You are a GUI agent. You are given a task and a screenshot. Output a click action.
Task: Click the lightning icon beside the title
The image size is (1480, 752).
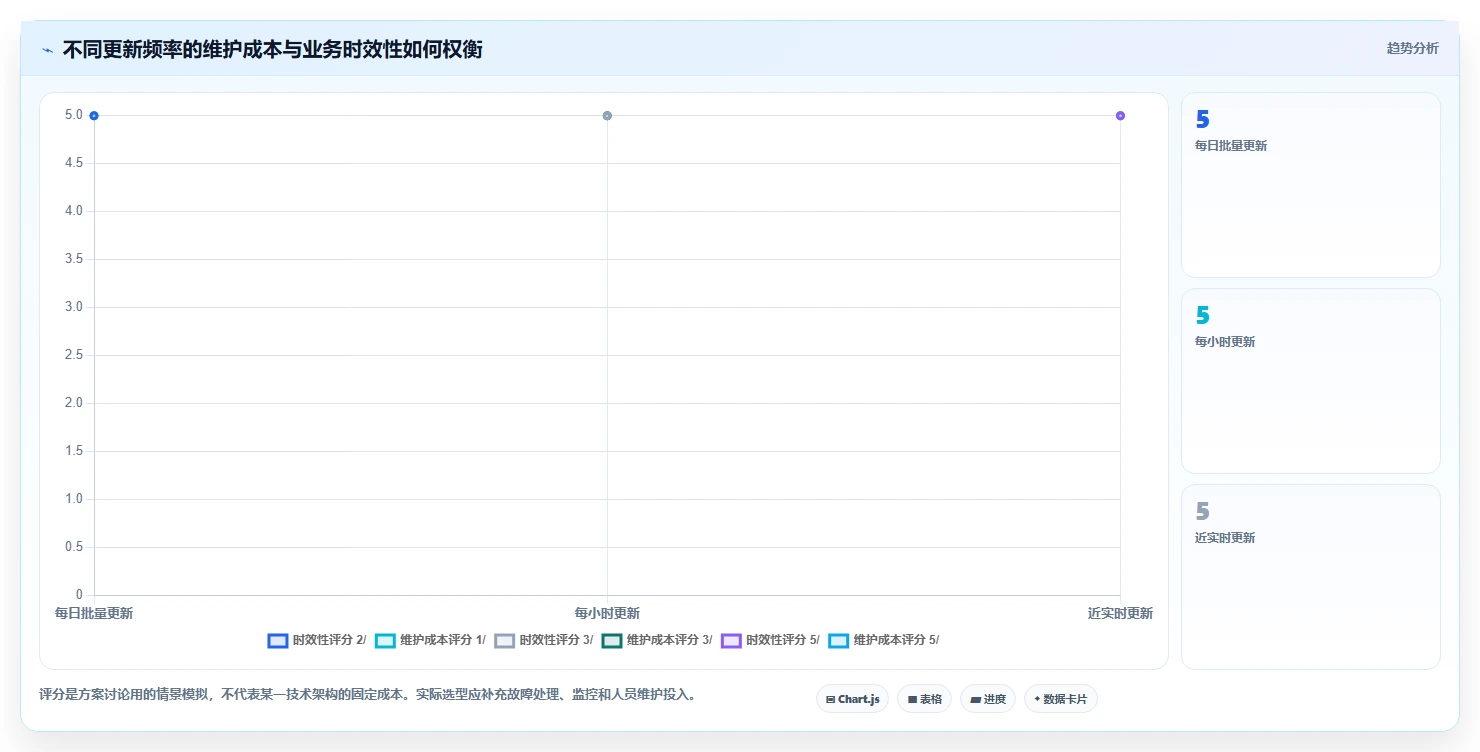tap(48, 50)
